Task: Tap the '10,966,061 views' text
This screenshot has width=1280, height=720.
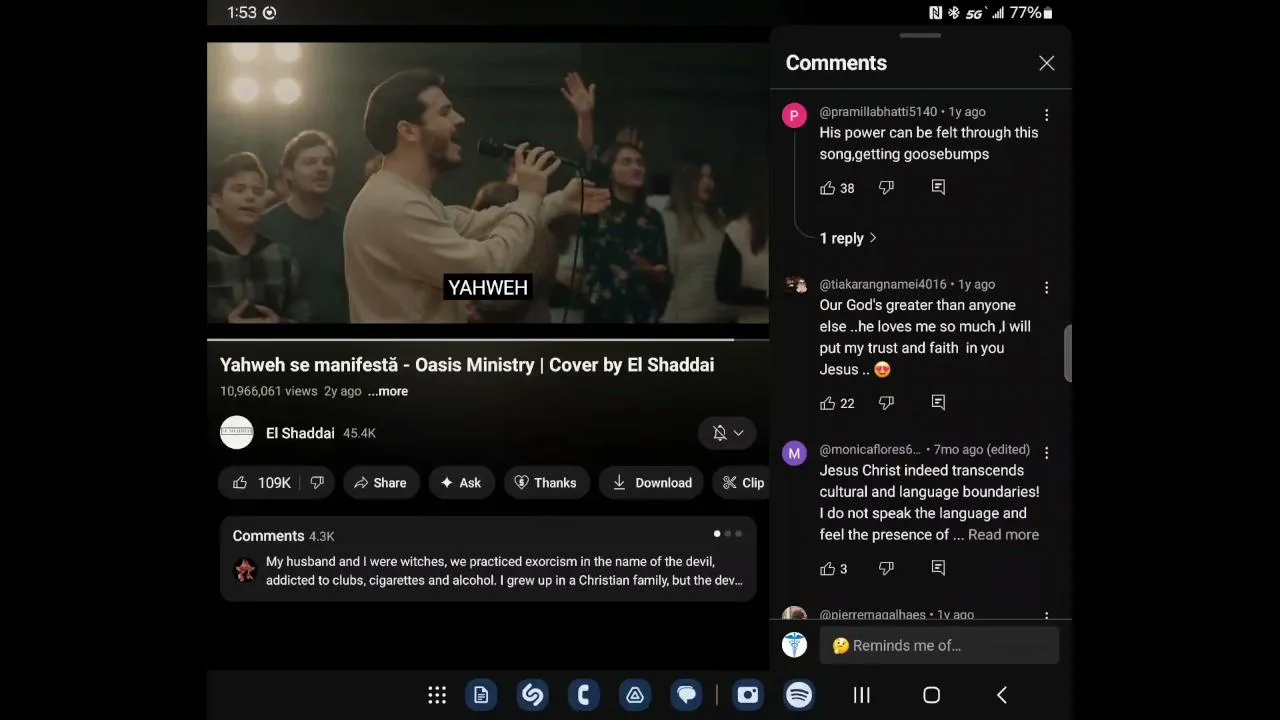Action: [x=268, y=391]
